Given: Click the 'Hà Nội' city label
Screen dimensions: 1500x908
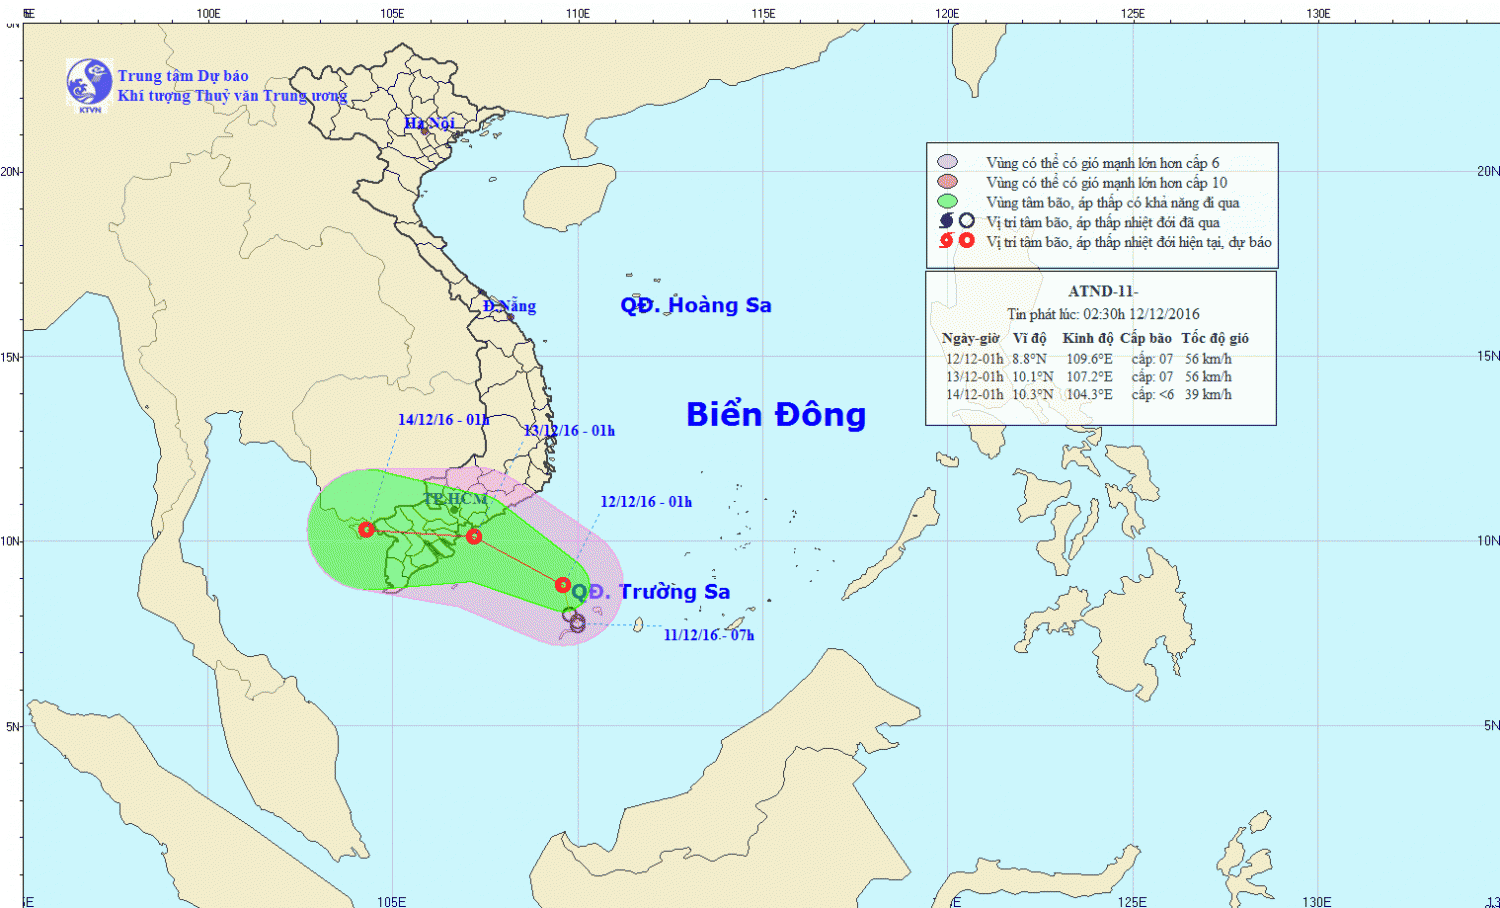Looking at the screenshot, I should (429, 123).
